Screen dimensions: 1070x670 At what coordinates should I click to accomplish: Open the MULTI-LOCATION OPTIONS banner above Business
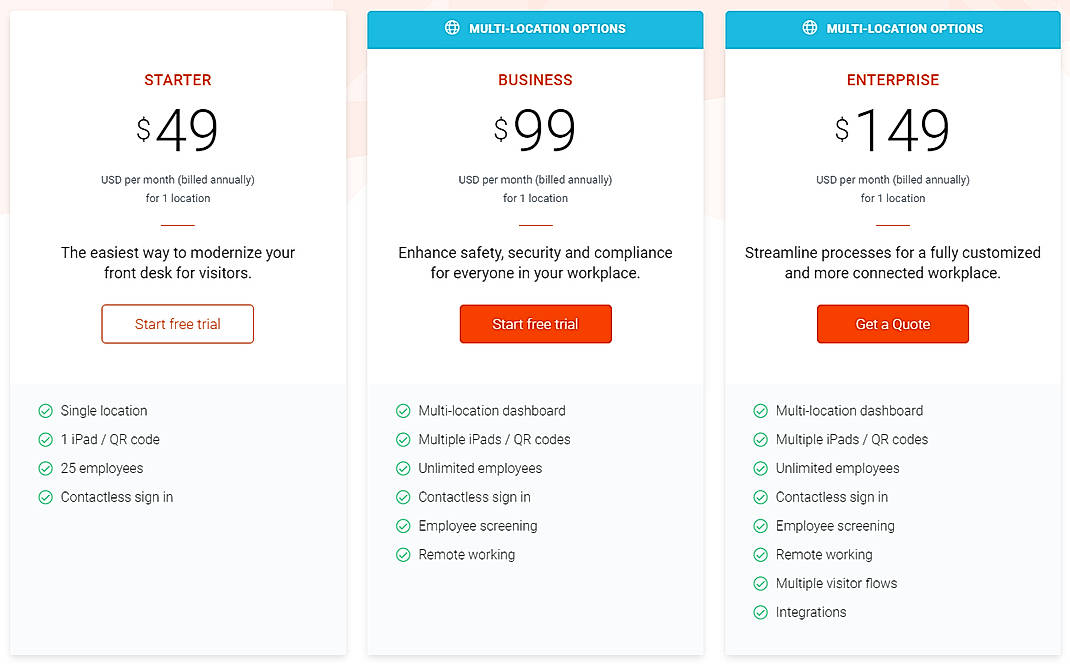[x=535, y=29]
